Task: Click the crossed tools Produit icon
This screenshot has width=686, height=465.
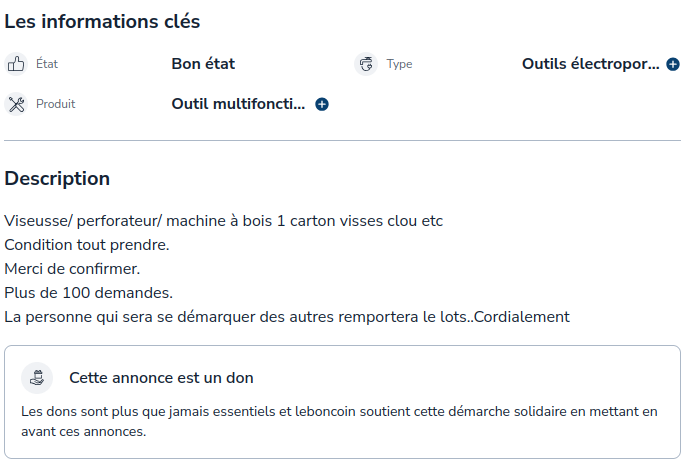Action: point(16,104)
